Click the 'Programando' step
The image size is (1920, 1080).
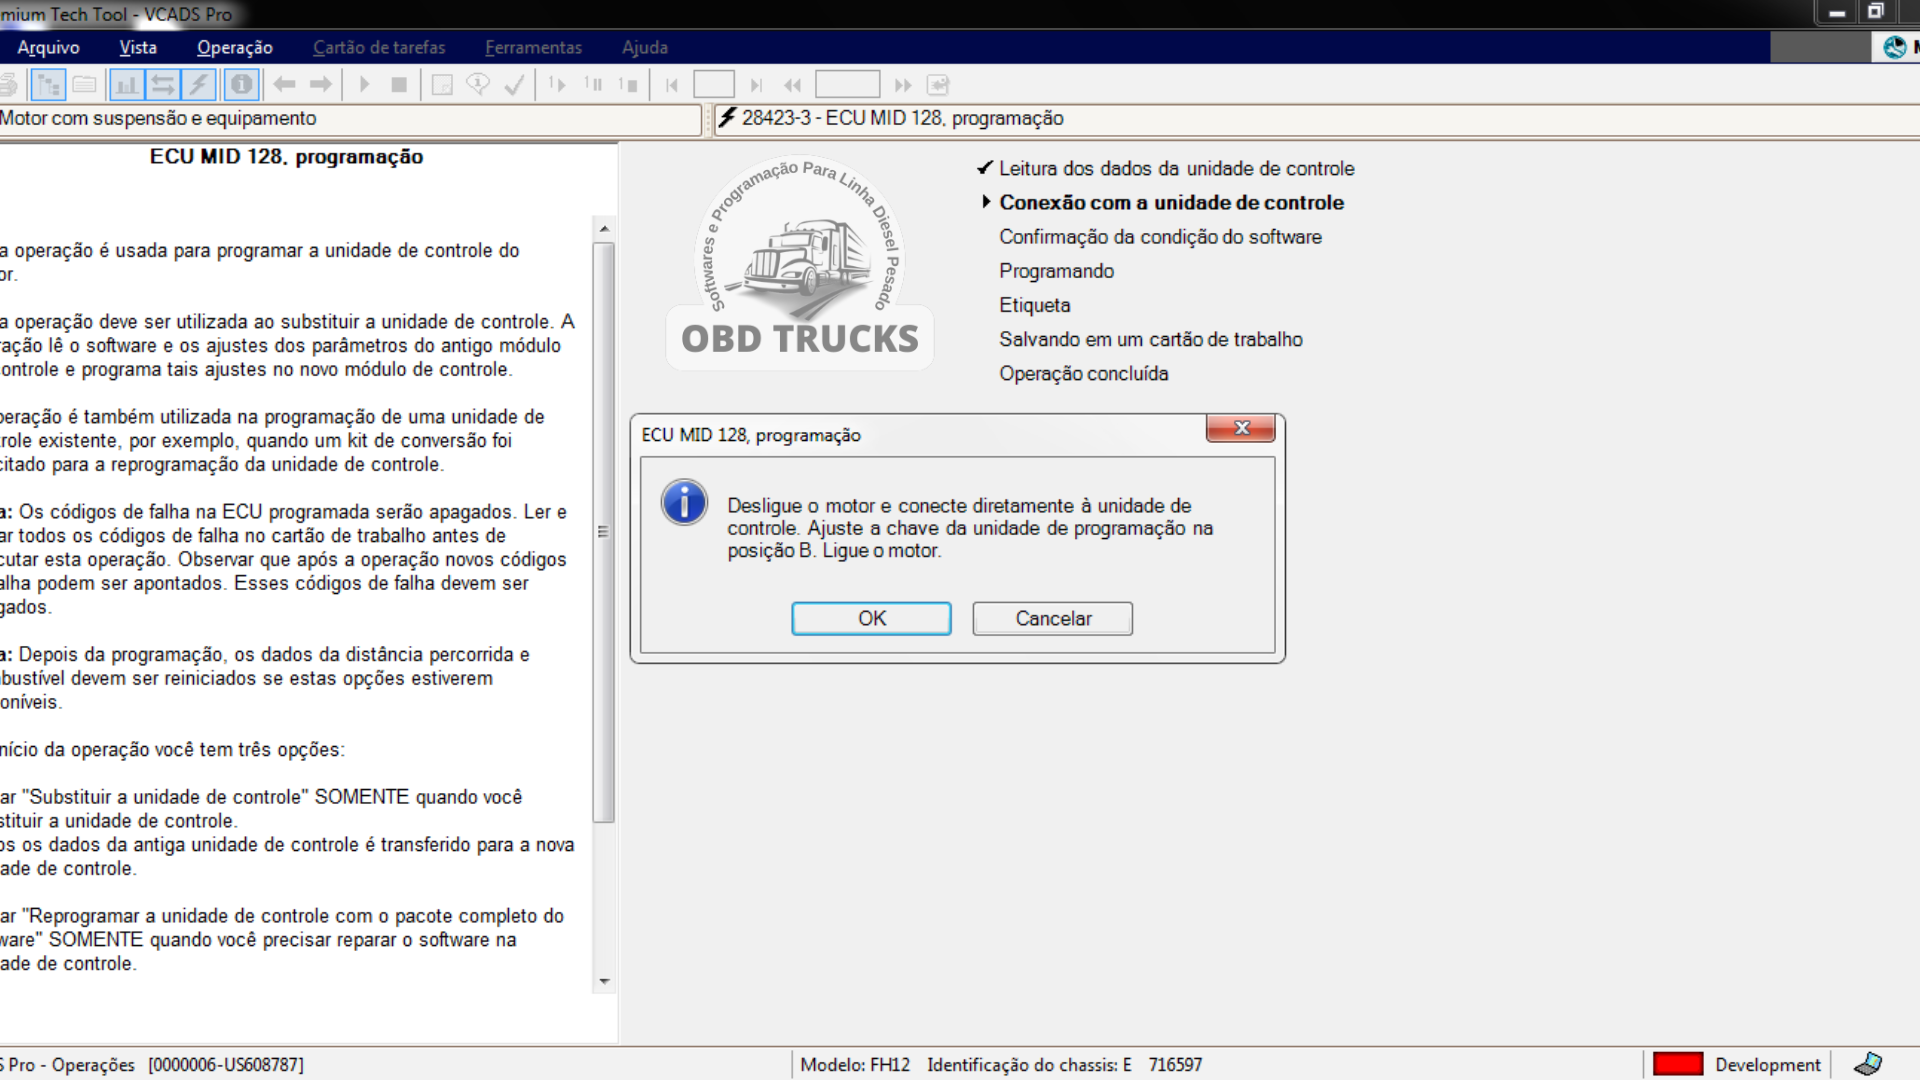click(x=1056, y=271)
